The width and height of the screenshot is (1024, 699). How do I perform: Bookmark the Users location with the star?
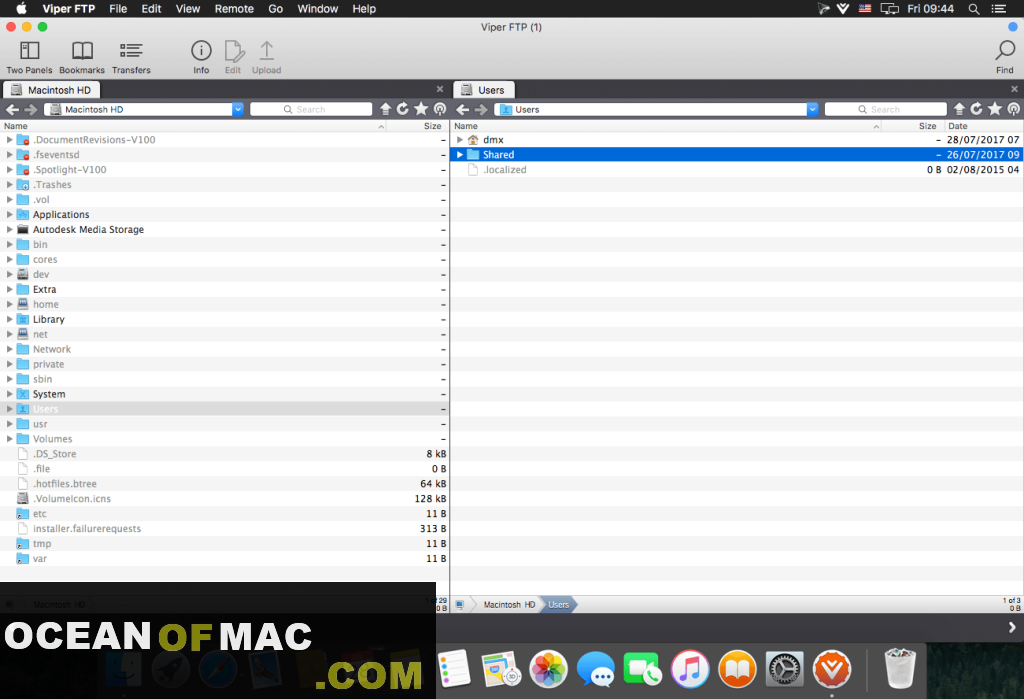coord(995,109)
